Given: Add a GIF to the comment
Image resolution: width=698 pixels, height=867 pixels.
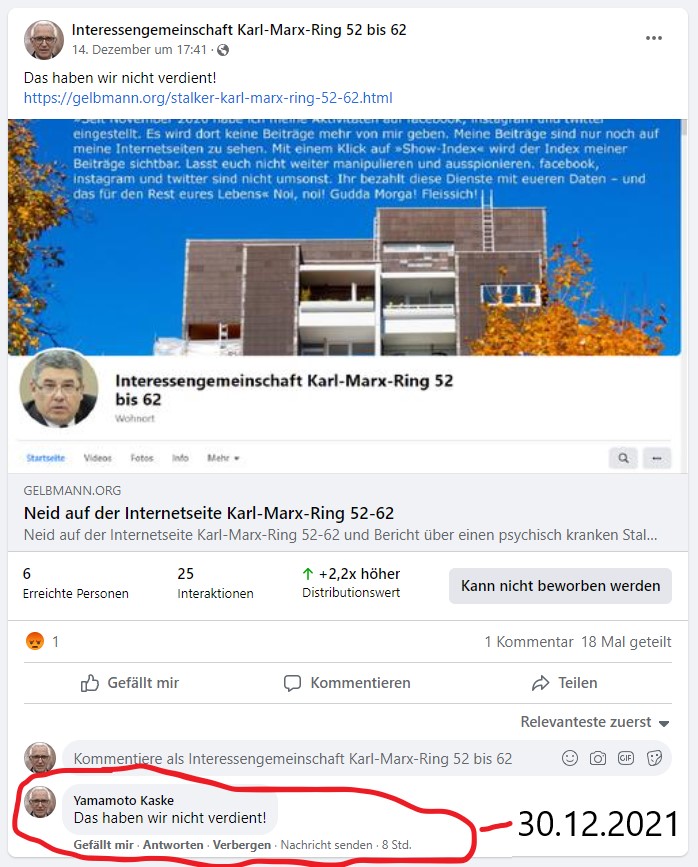Looking at the screenshot, I should (626, 758).
